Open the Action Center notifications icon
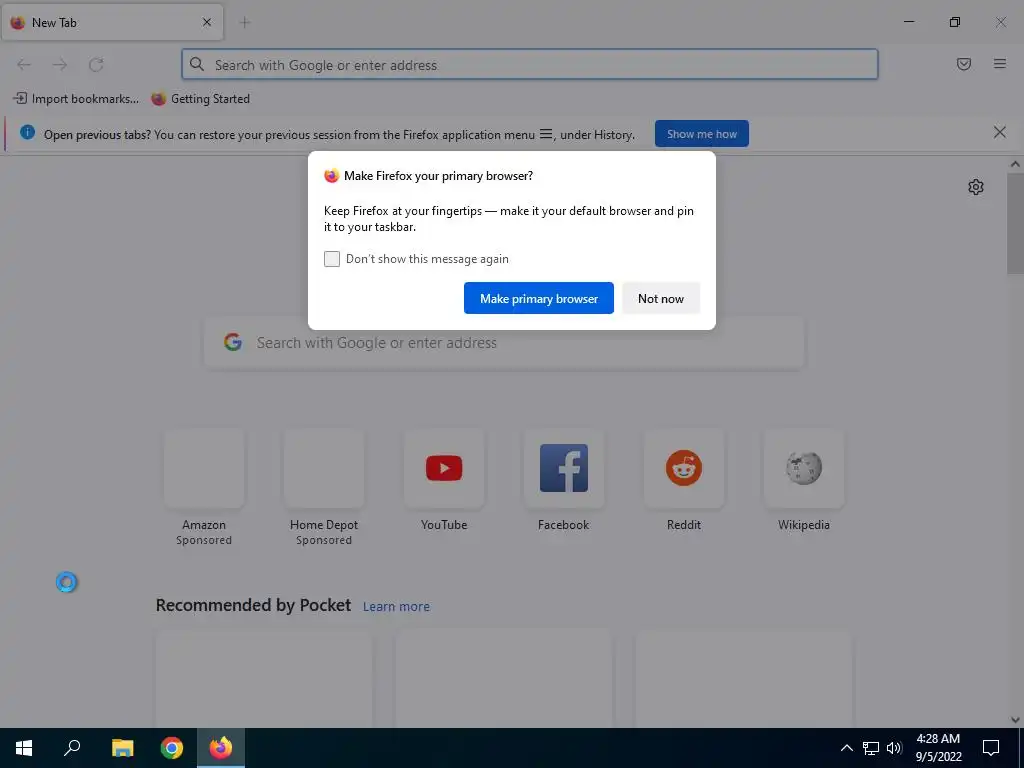 [x=991, y=748]
